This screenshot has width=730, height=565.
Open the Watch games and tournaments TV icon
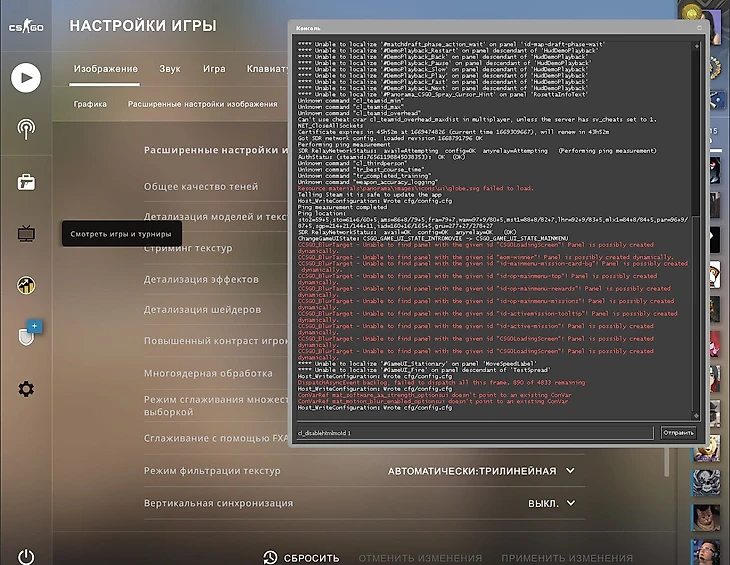click(26, 233)
